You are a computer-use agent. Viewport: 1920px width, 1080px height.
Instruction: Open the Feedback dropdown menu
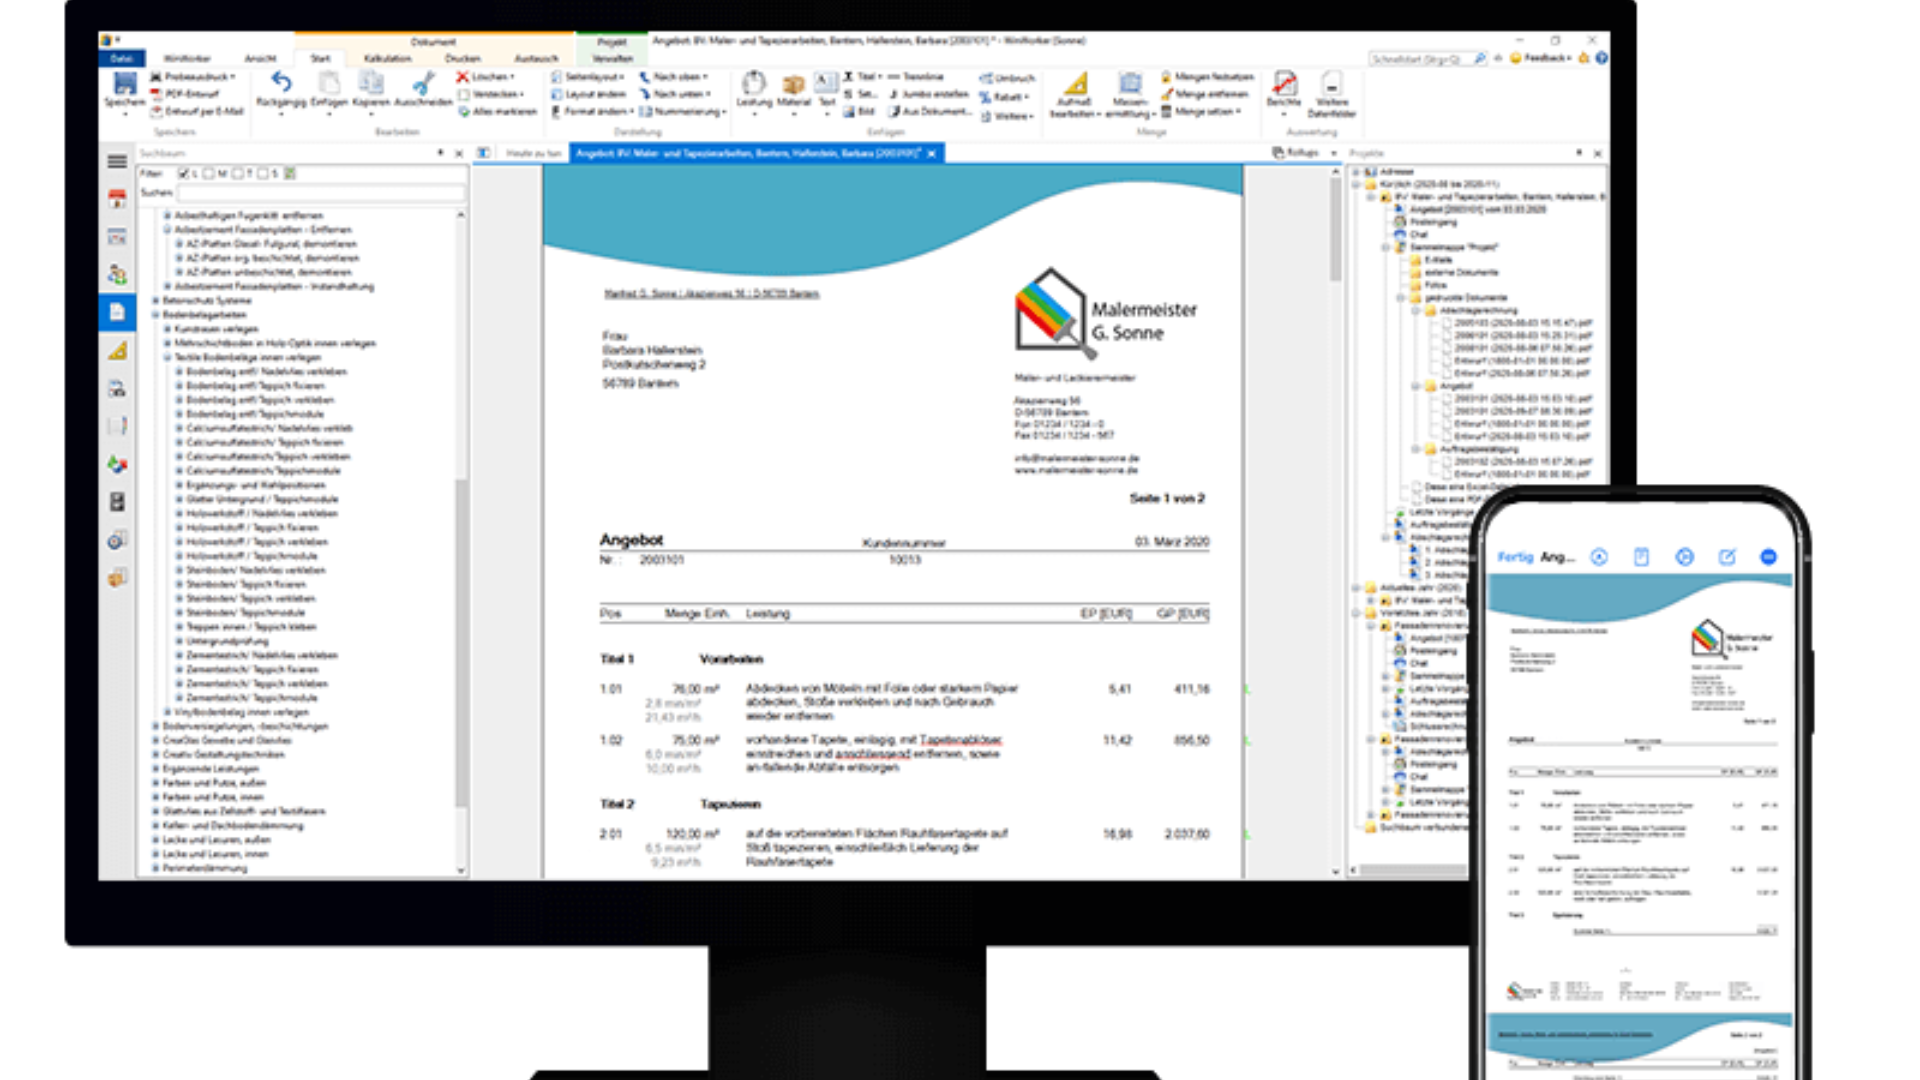[1546, 59]
